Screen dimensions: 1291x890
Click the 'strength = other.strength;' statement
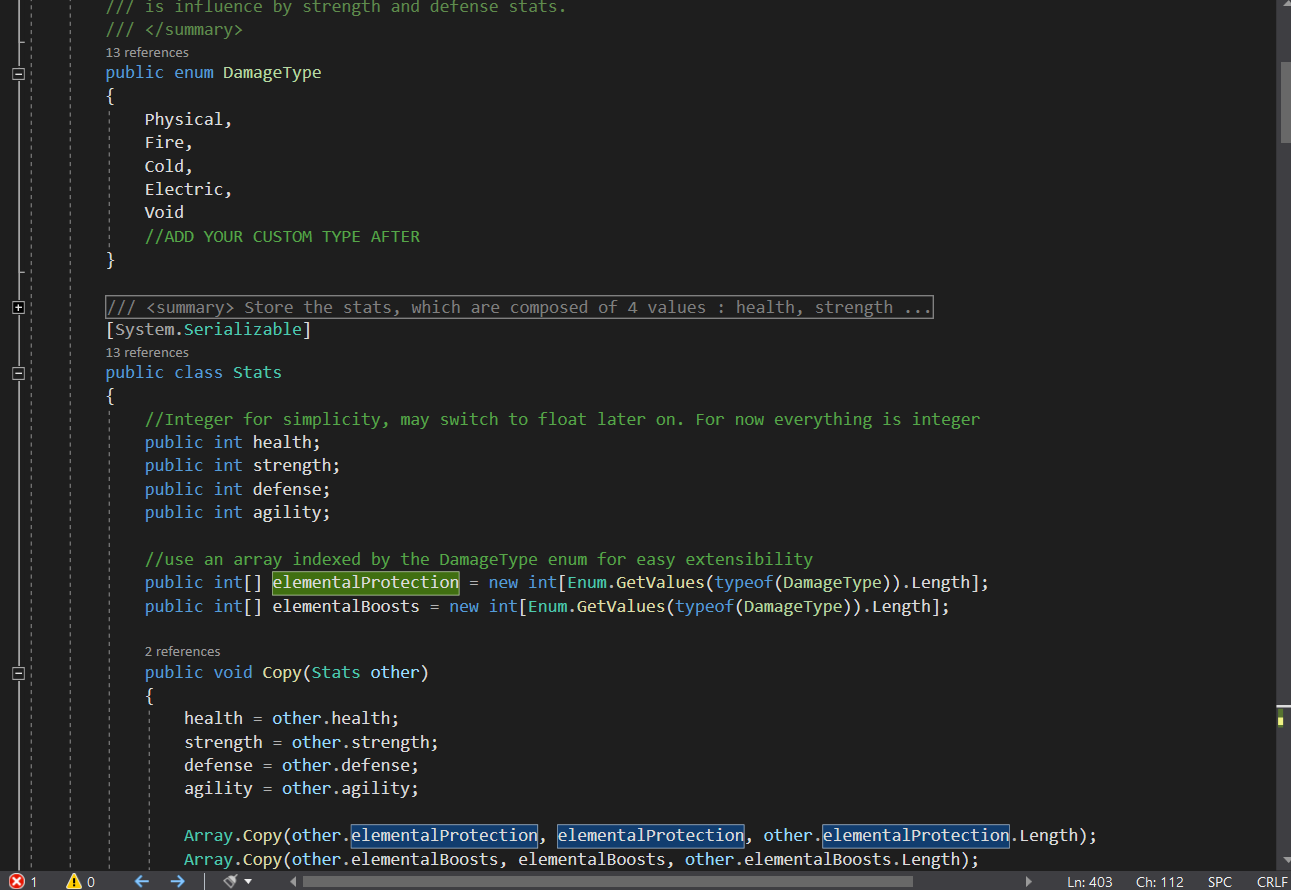(311, 742)
